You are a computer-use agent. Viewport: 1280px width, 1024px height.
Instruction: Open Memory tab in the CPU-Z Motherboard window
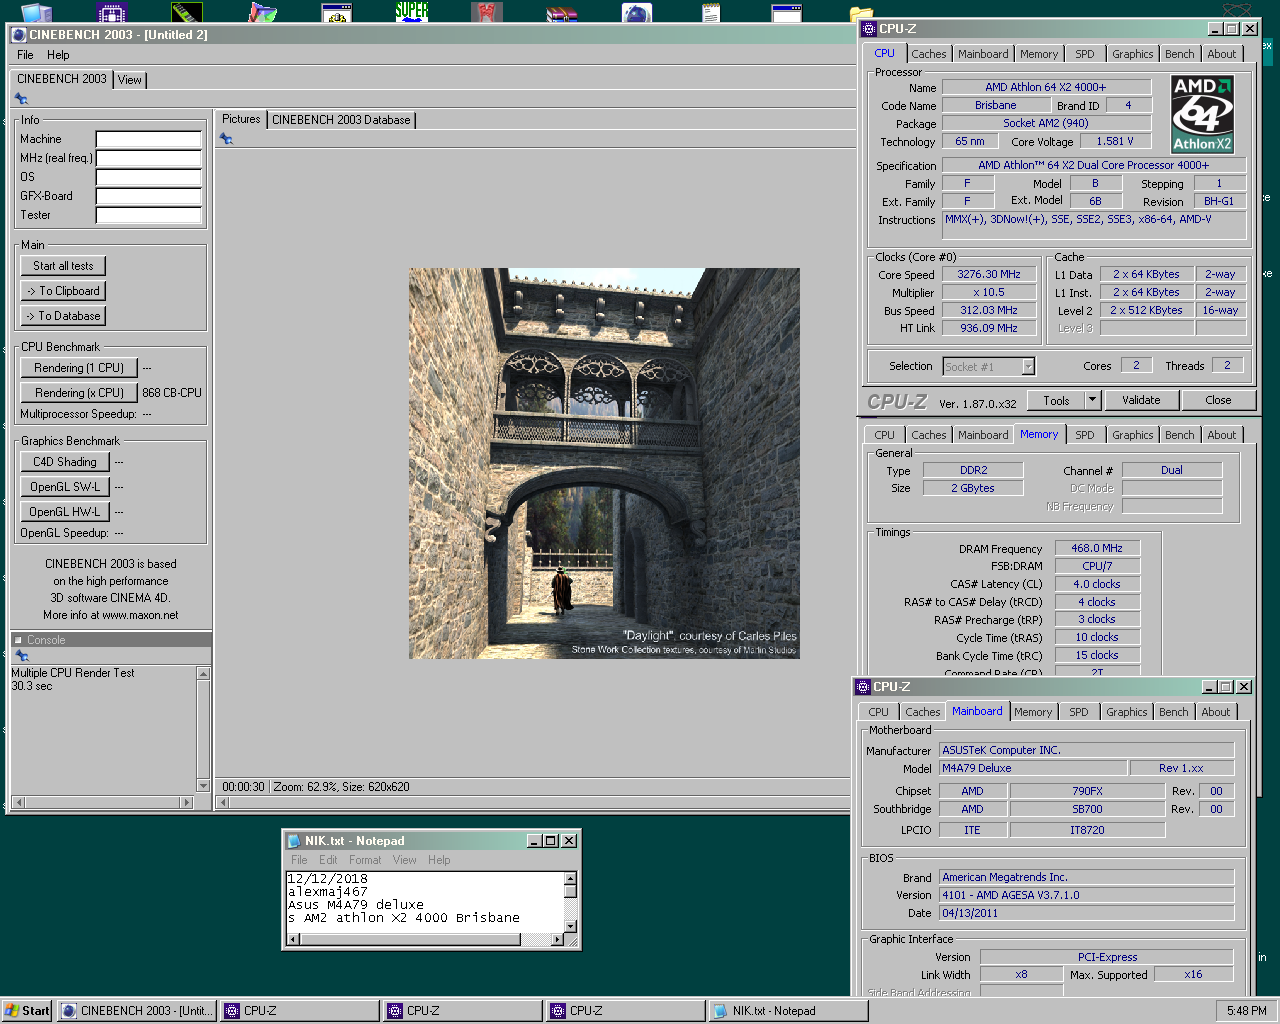(1032, 712)
